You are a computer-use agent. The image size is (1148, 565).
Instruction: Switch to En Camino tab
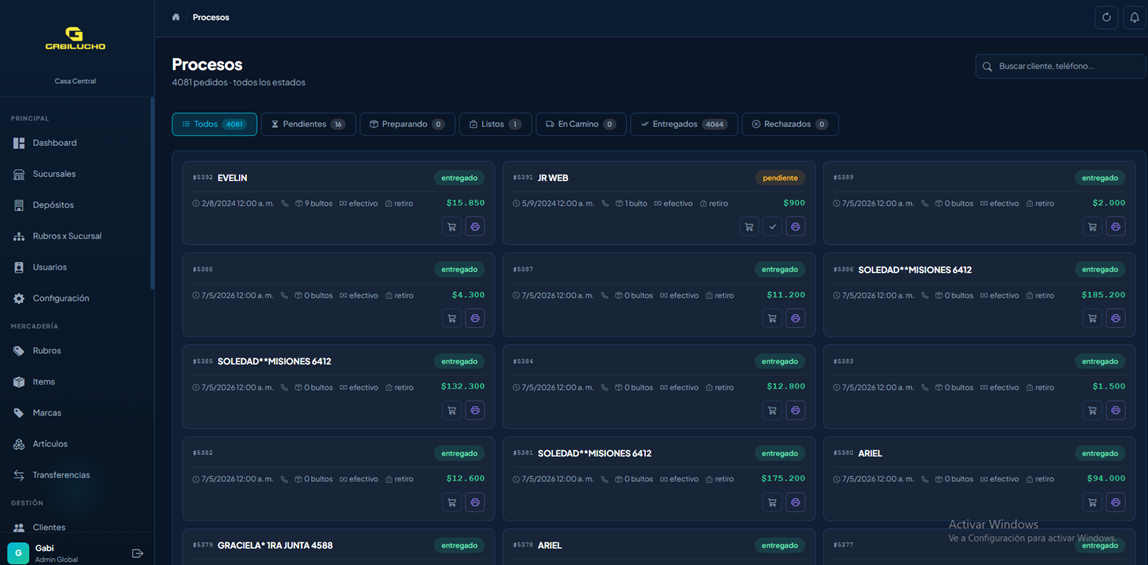click(x=581, y=124)
